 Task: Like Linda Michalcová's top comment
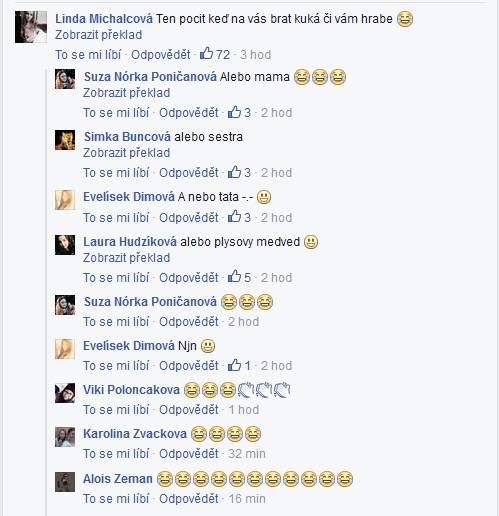point(88,55)
